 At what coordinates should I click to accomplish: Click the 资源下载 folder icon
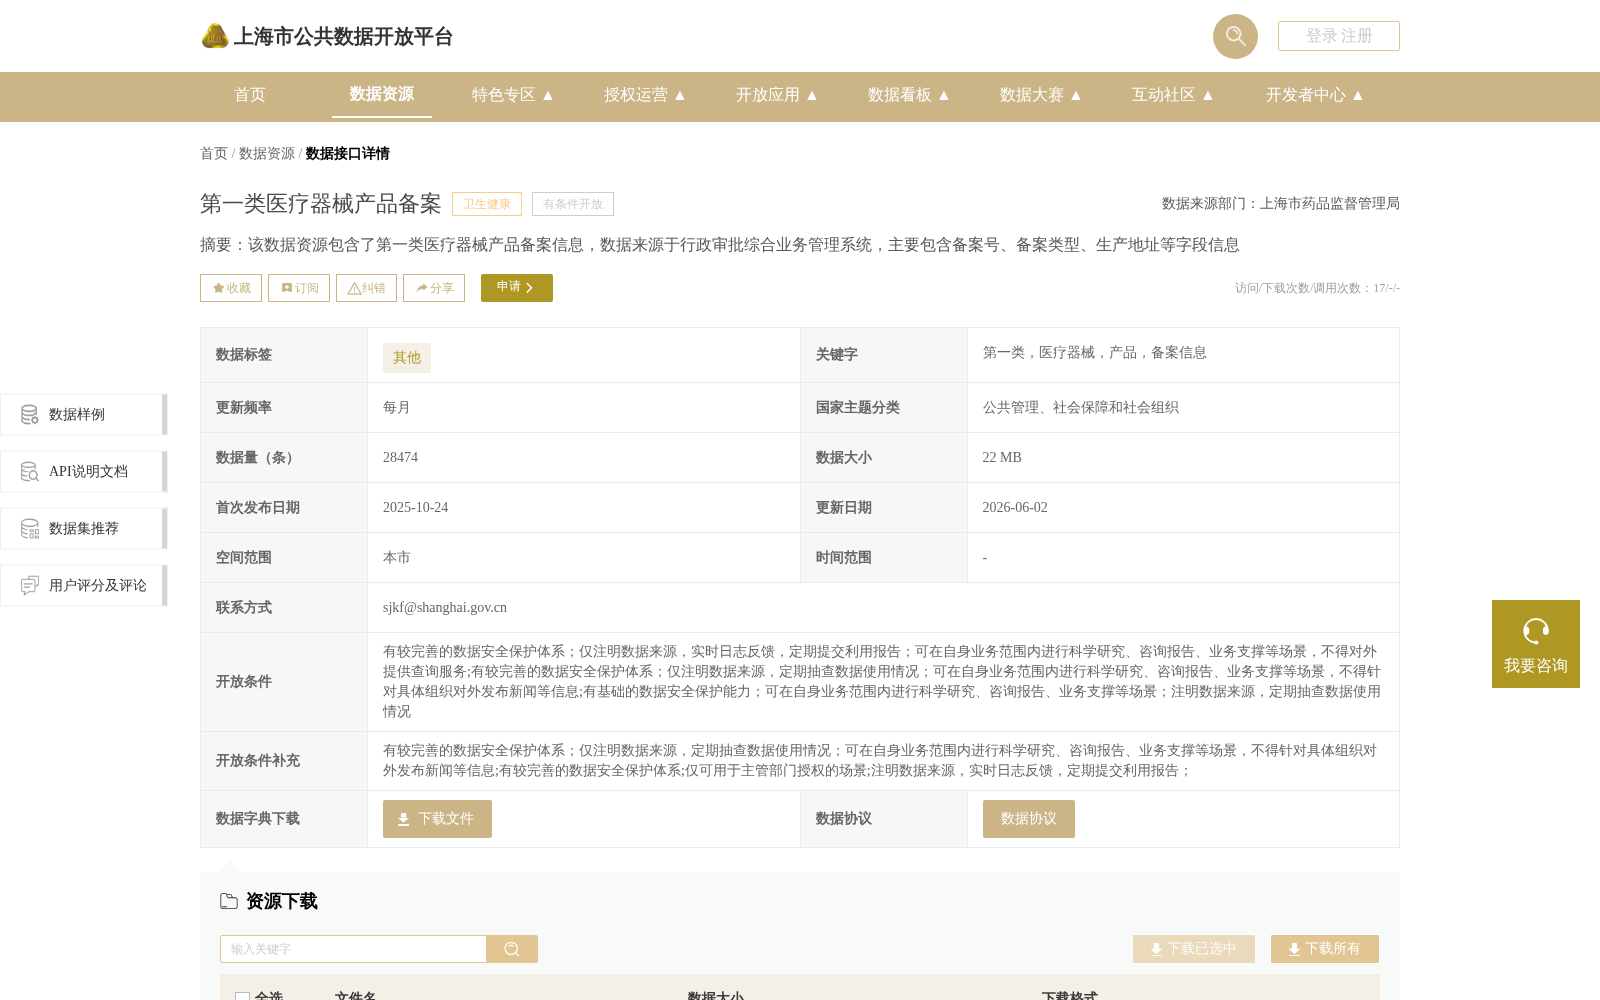coord(229,901)
